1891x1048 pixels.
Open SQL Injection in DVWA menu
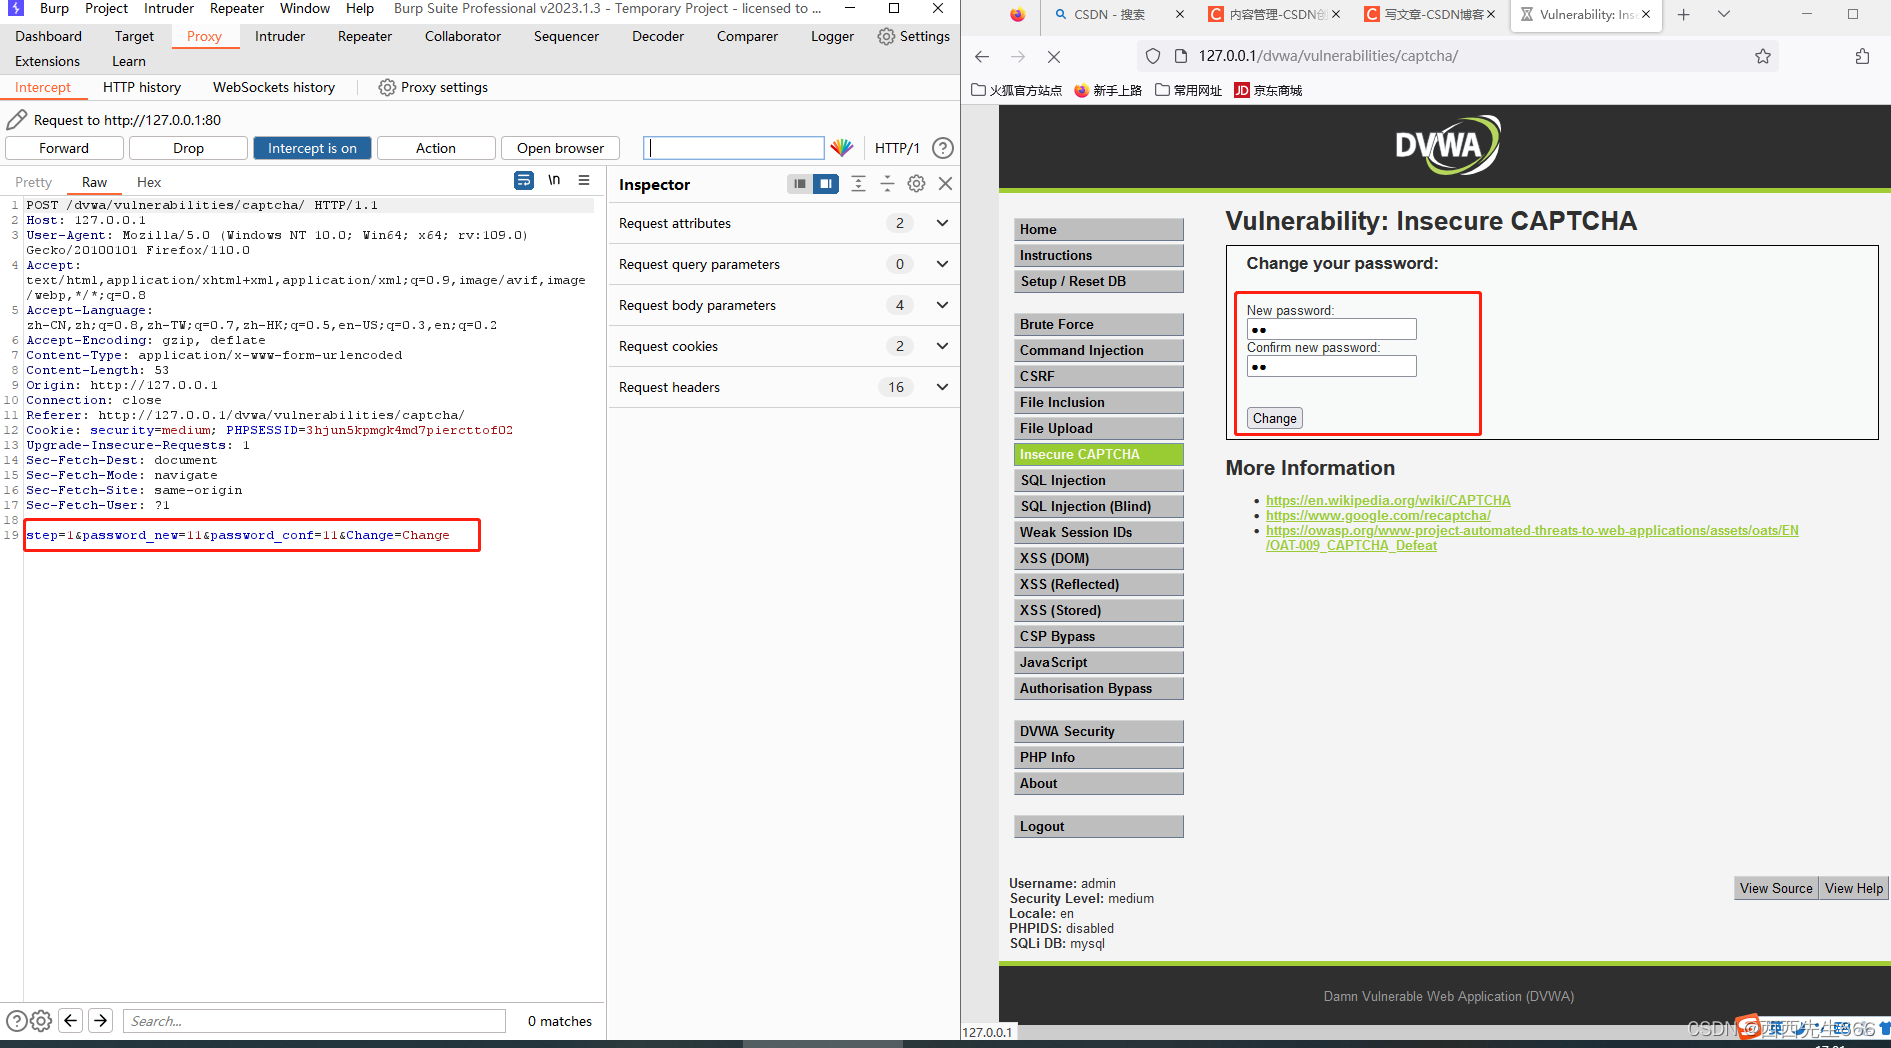coord(1098,480)
